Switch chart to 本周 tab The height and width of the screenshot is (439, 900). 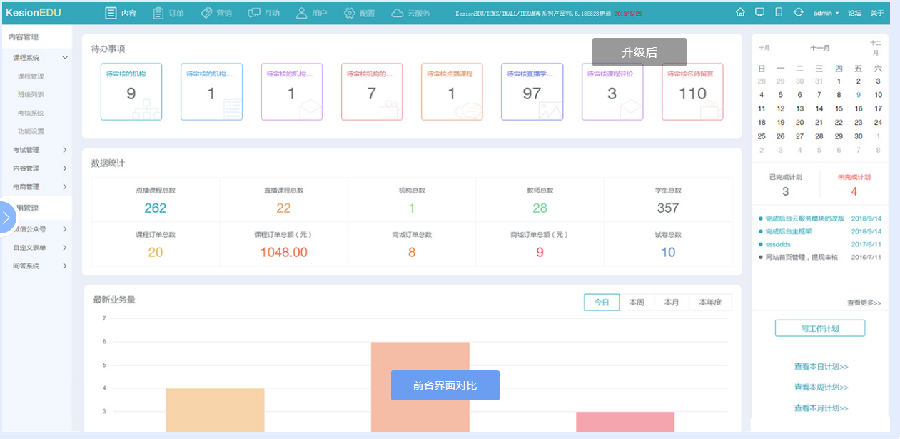[636, 302]
